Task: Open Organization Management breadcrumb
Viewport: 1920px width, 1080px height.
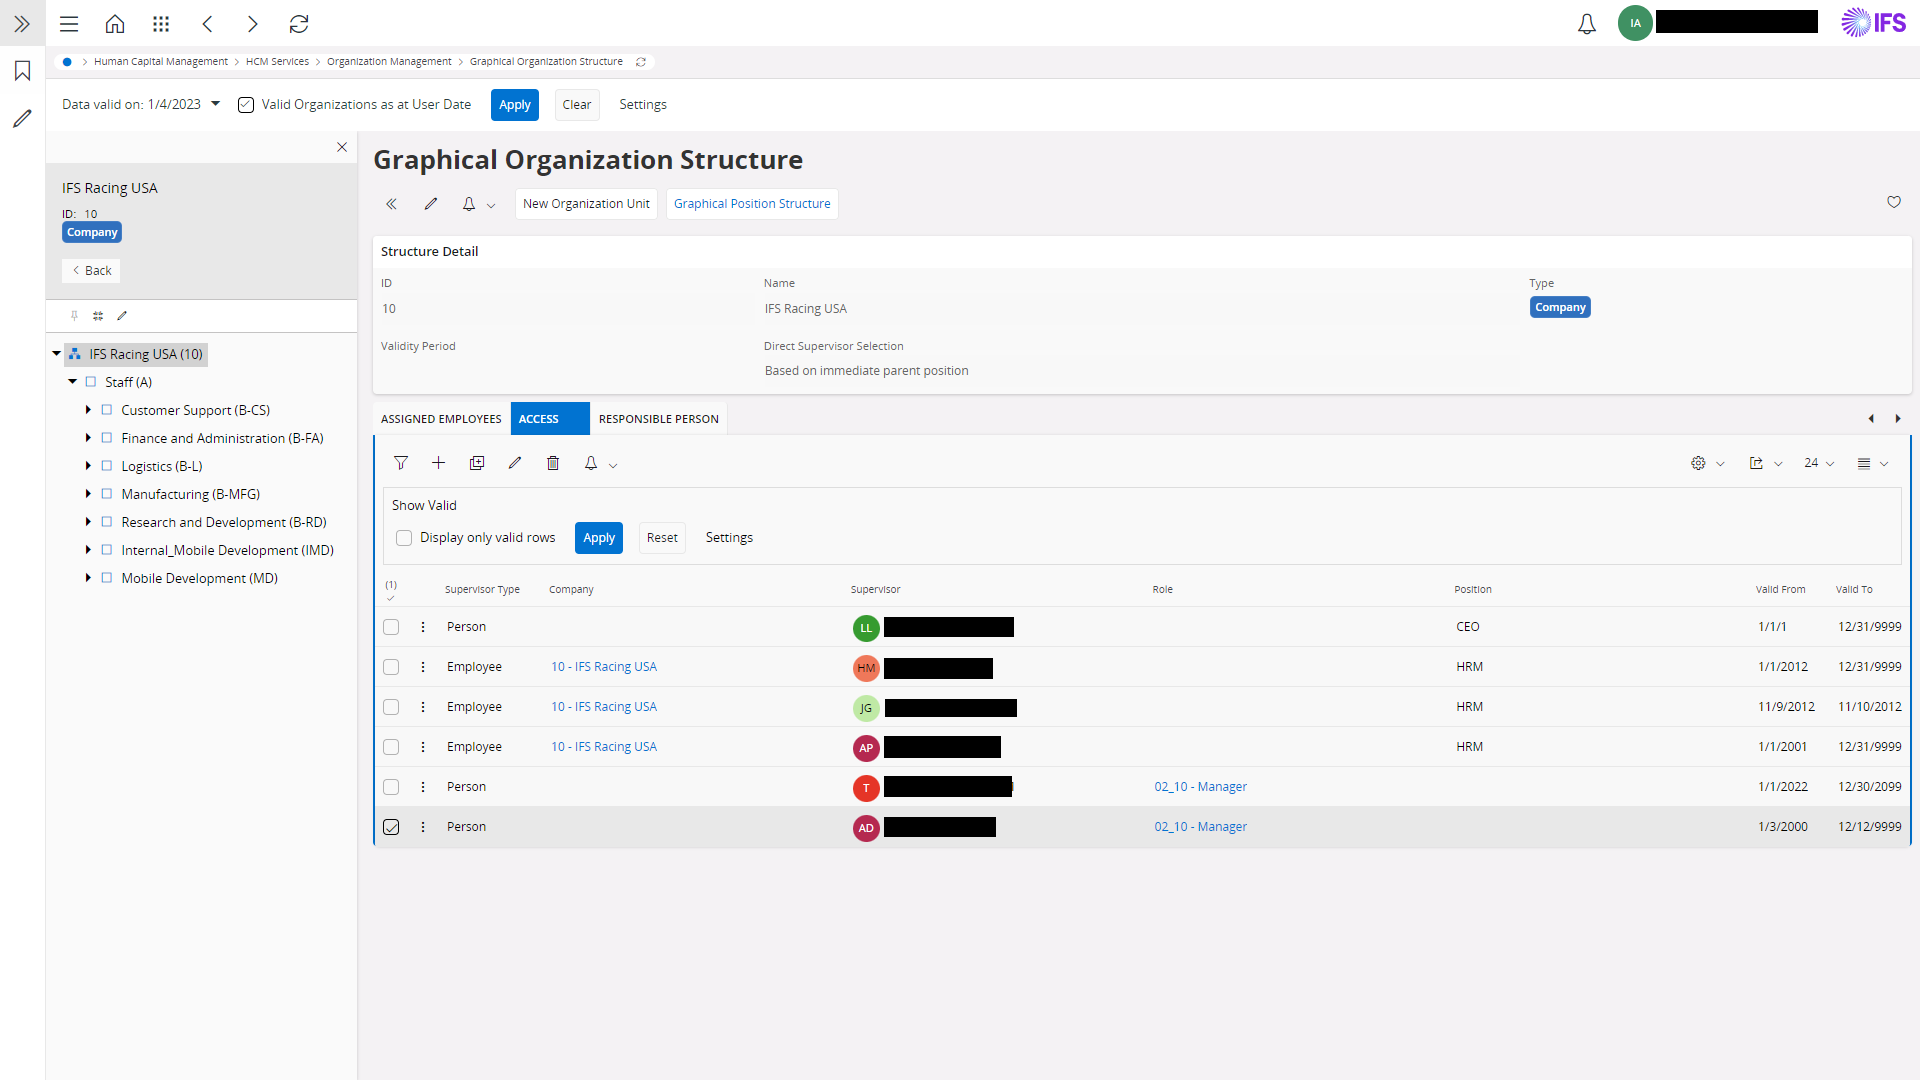Action: tap(389, 62)
